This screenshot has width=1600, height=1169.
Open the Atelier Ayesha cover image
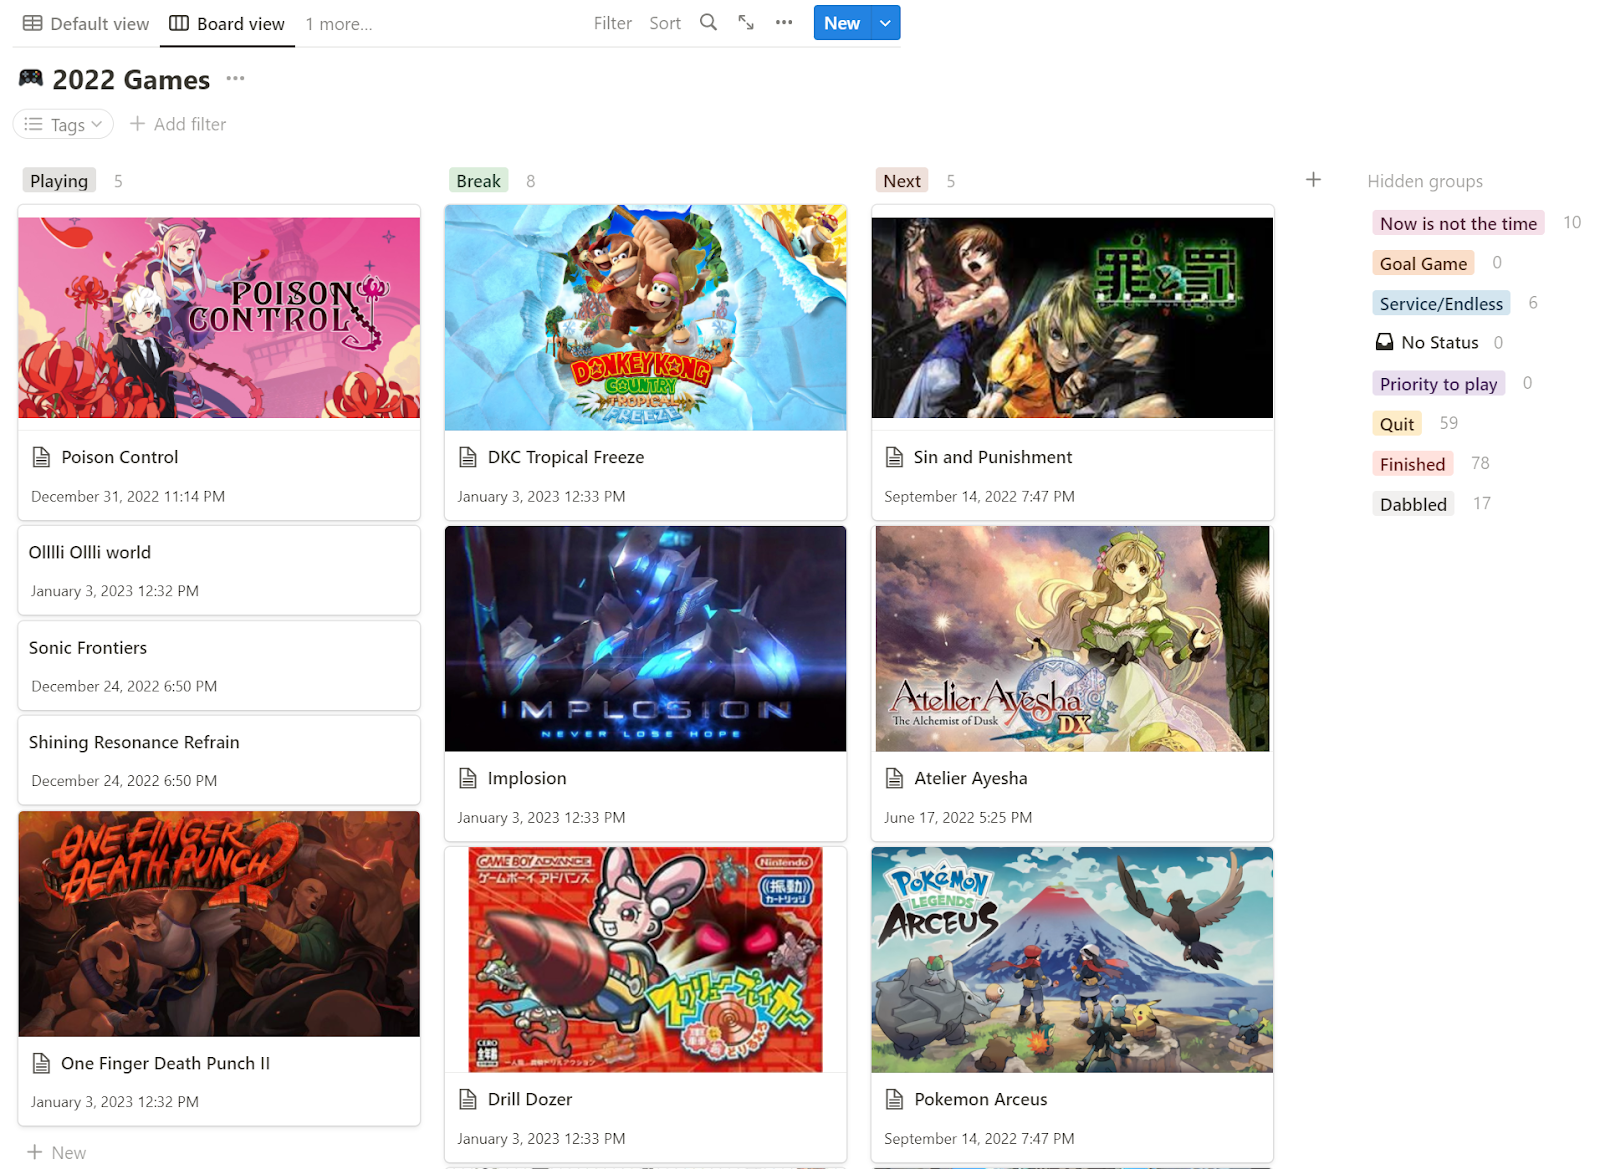(x=1072, y=639)
